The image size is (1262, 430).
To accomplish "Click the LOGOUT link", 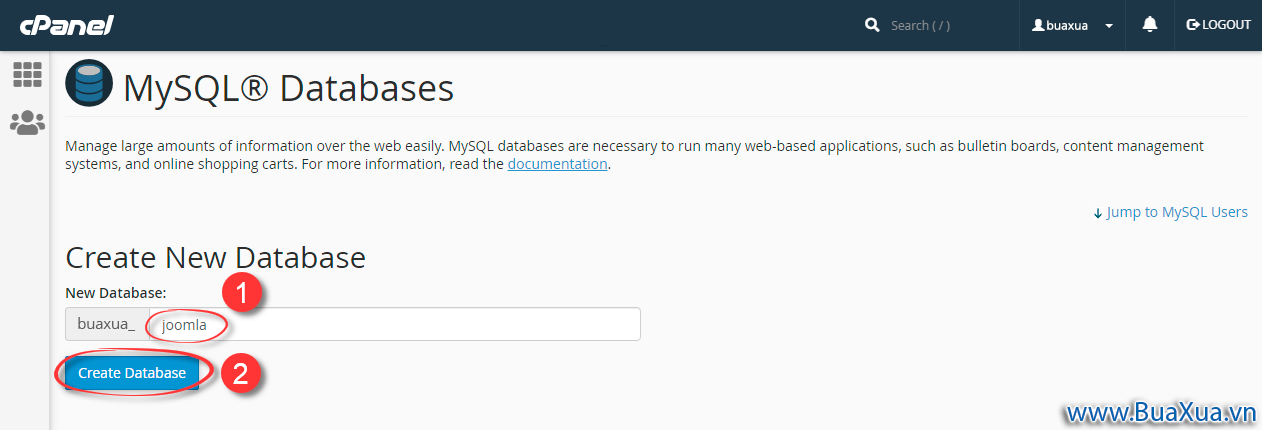I will (x=1218, y=25).
